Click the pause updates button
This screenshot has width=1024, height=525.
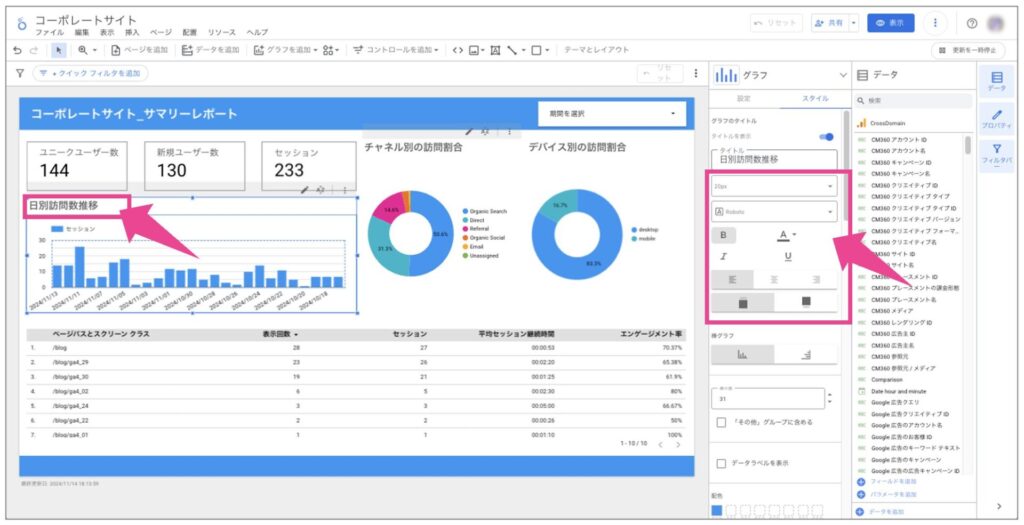point(967,50)
